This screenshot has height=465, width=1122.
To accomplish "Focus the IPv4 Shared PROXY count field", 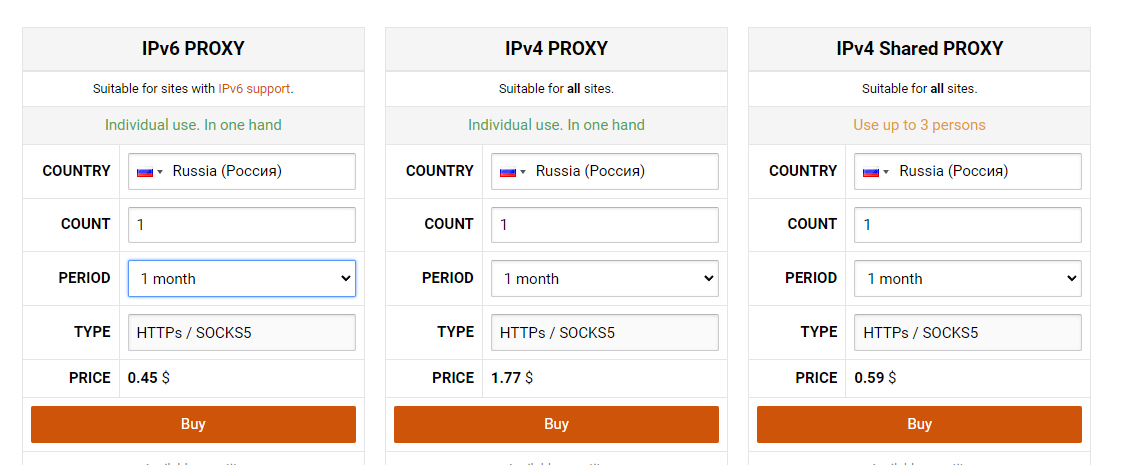I will point(967,225).
